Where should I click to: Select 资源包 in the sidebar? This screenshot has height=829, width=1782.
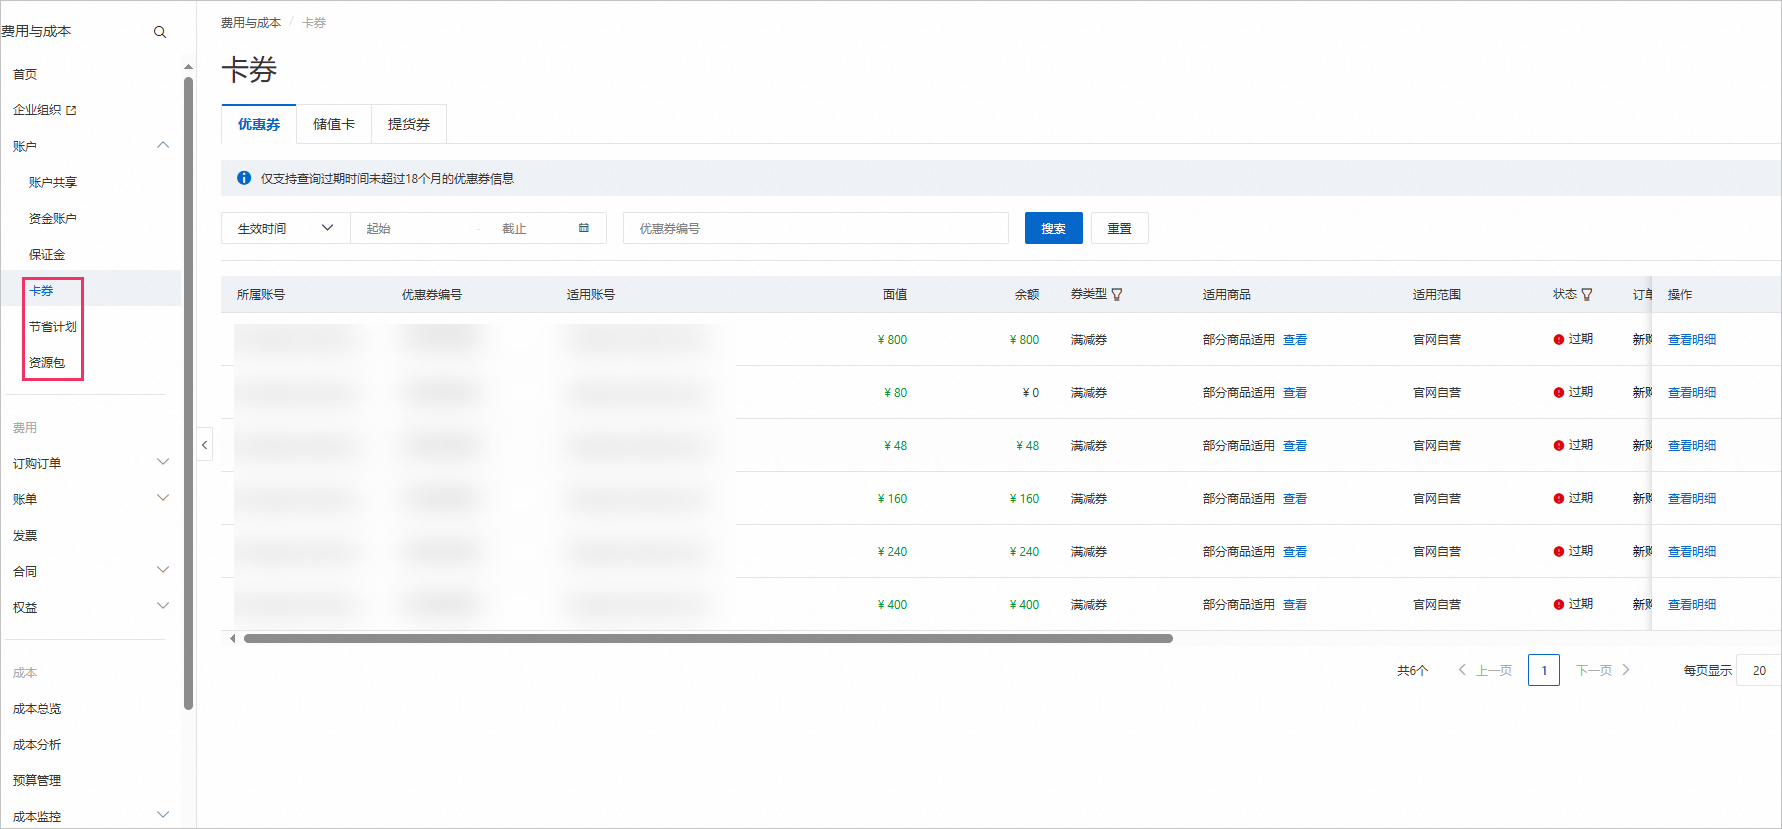point(47,362)
